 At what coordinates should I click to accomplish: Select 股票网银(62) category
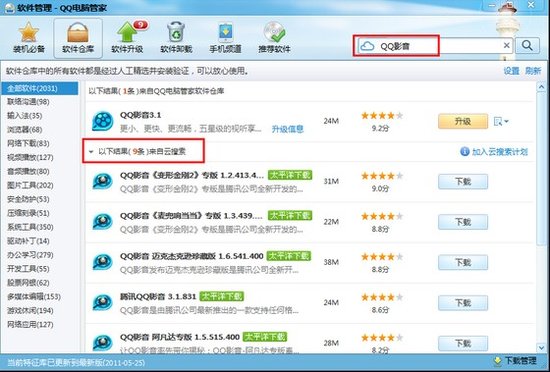coord(28,283)
